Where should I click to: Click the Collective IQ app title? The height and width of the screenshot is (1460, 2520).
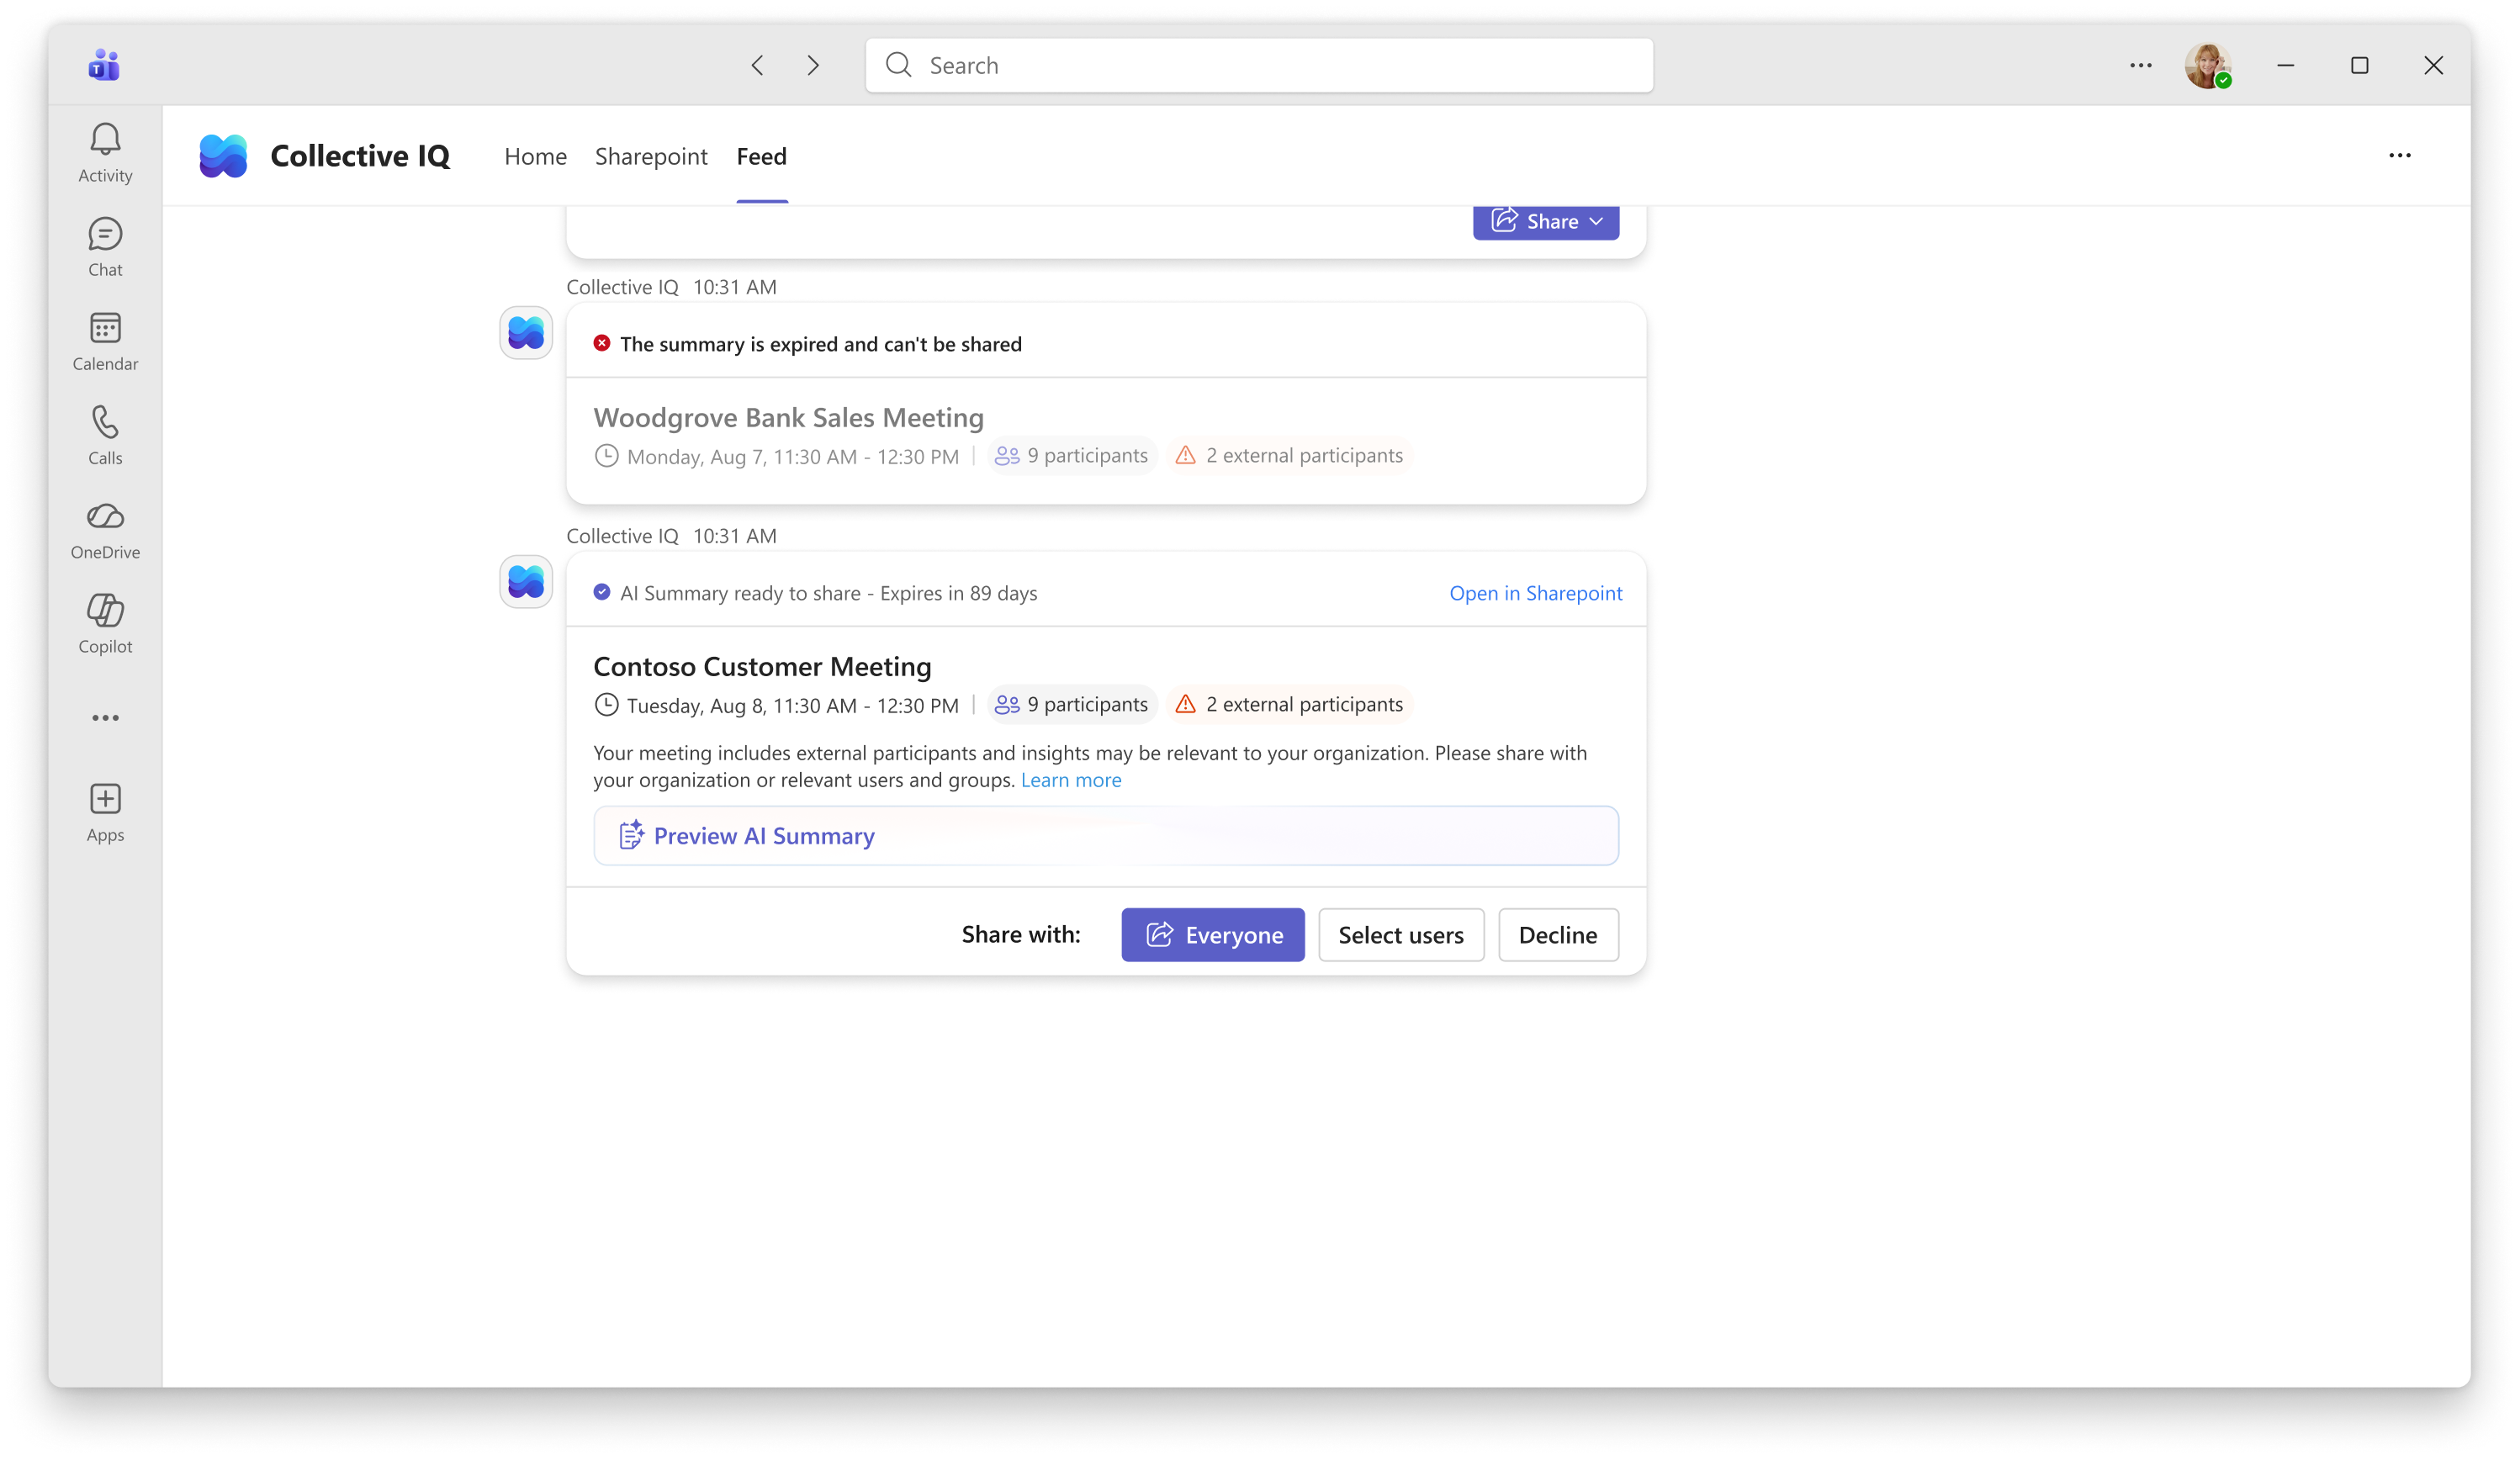pos(360,156)
